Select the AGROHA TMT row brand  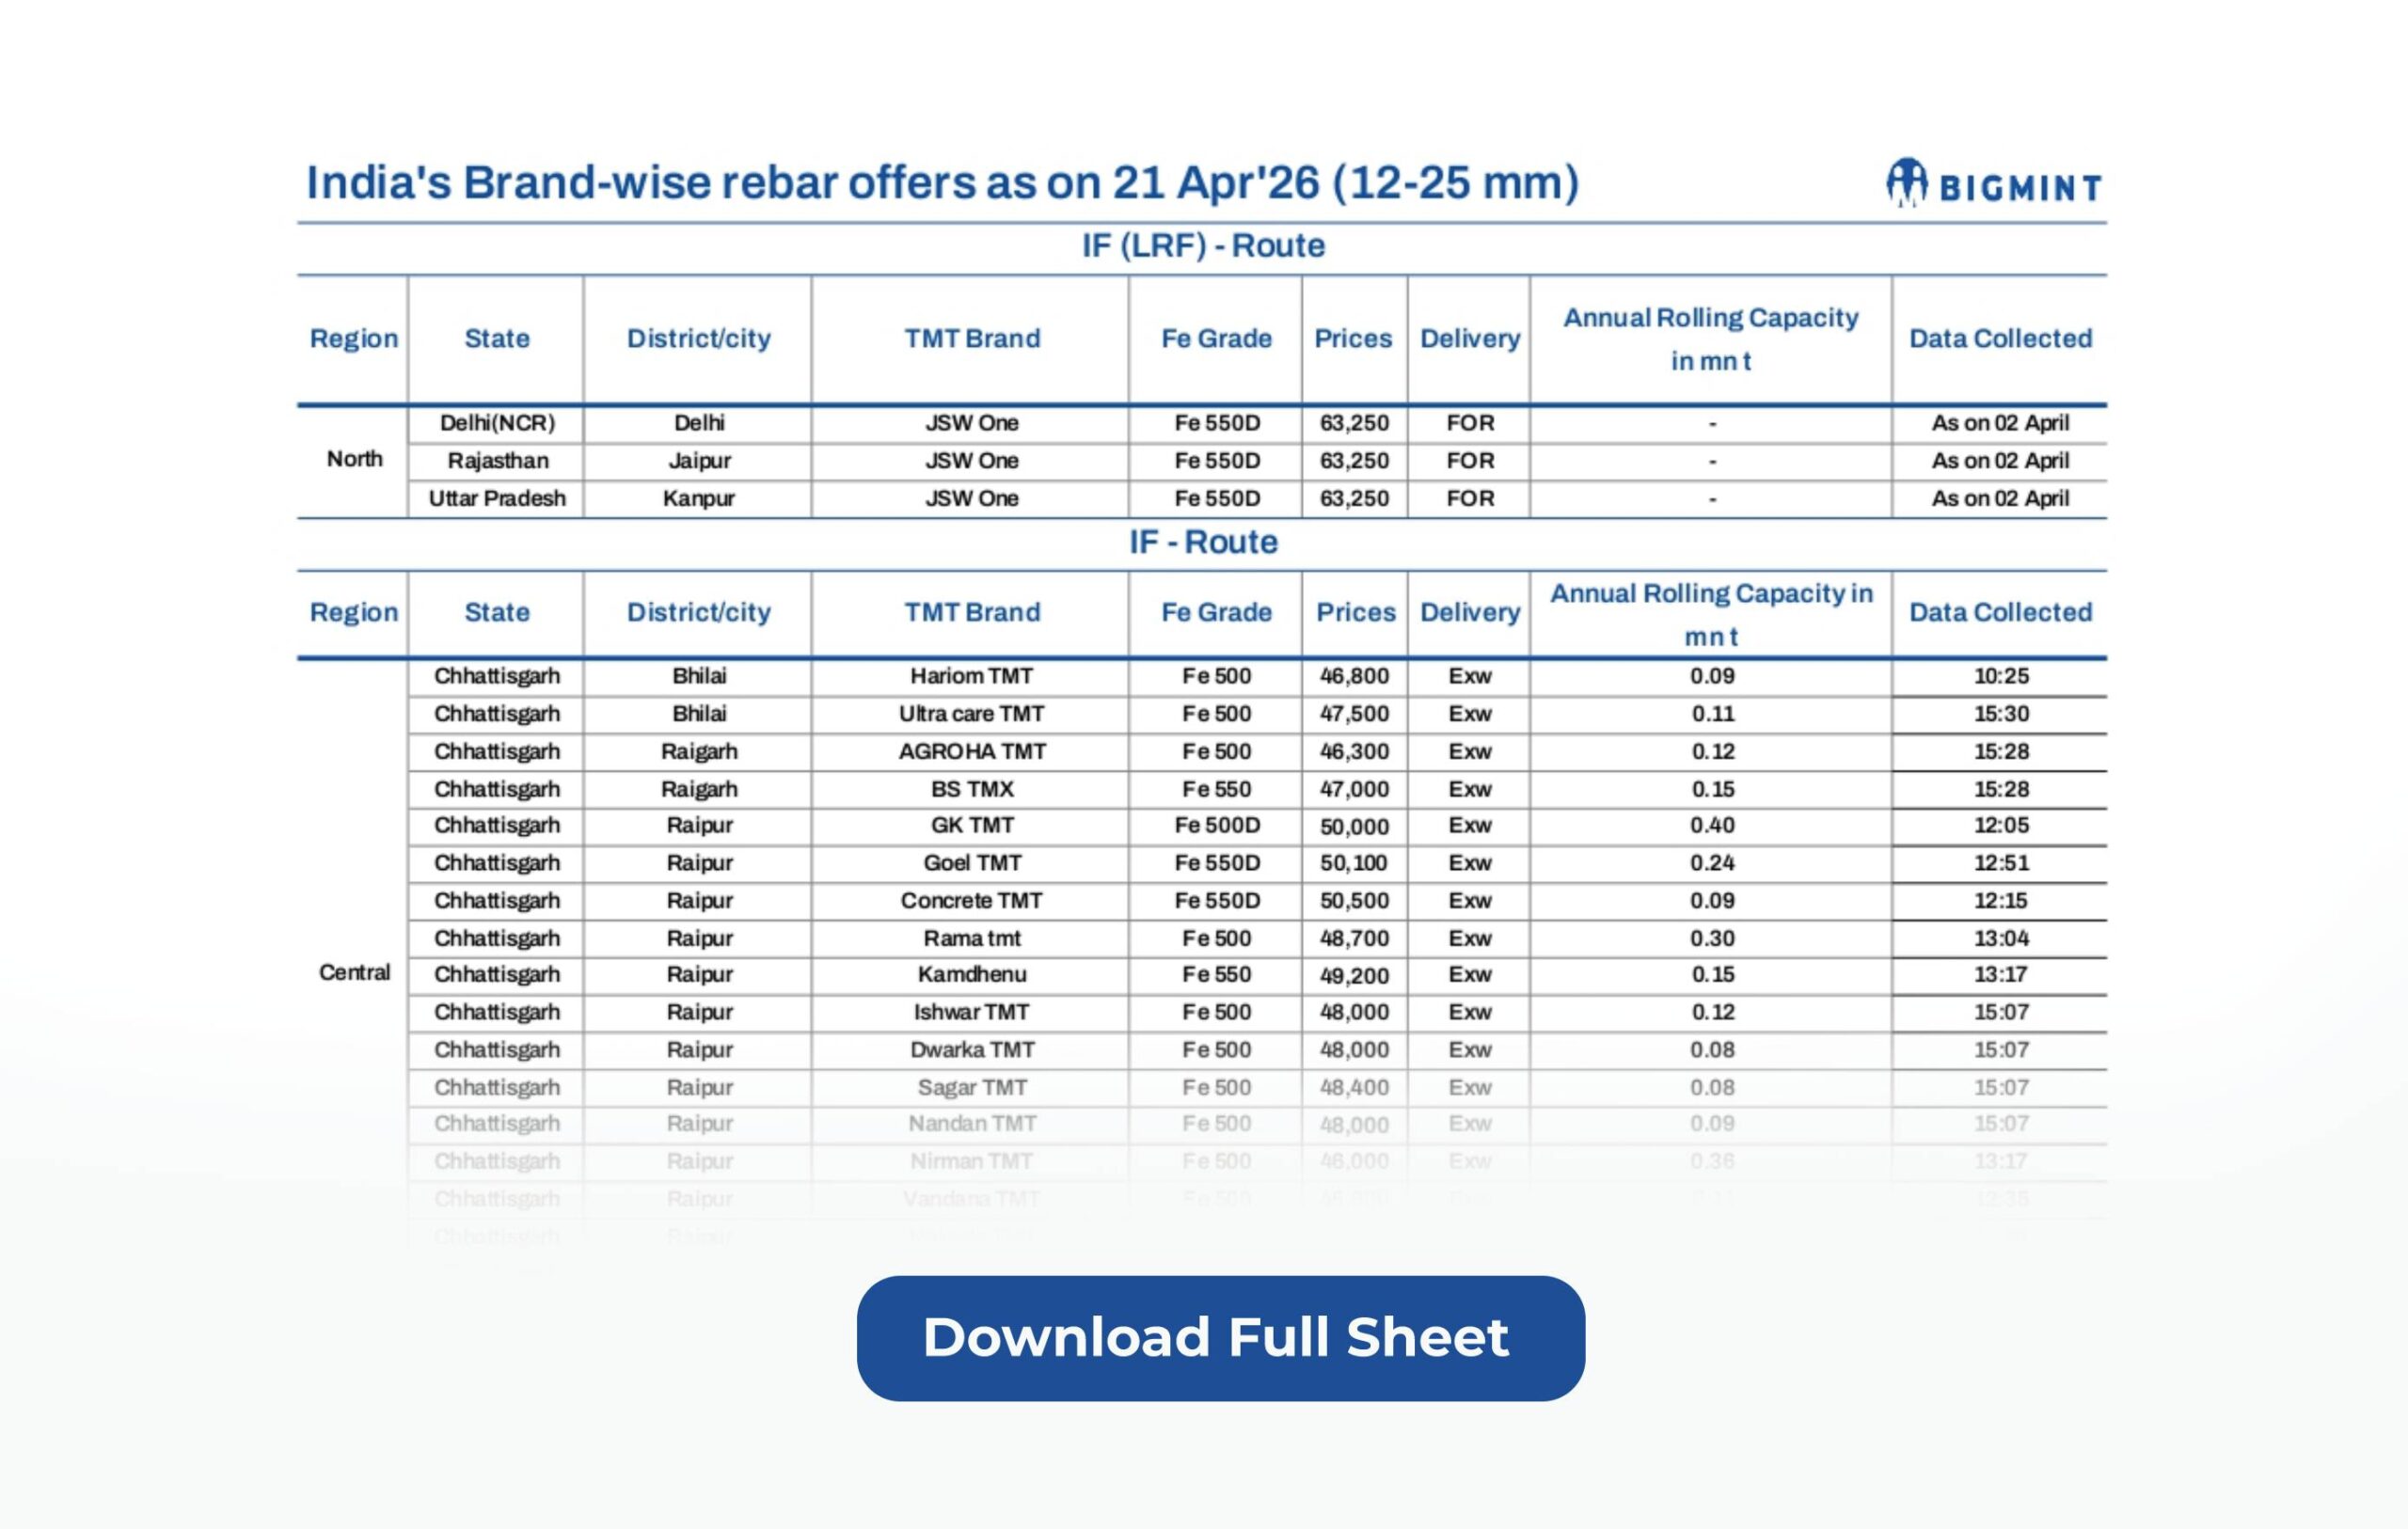click(971, 751)
